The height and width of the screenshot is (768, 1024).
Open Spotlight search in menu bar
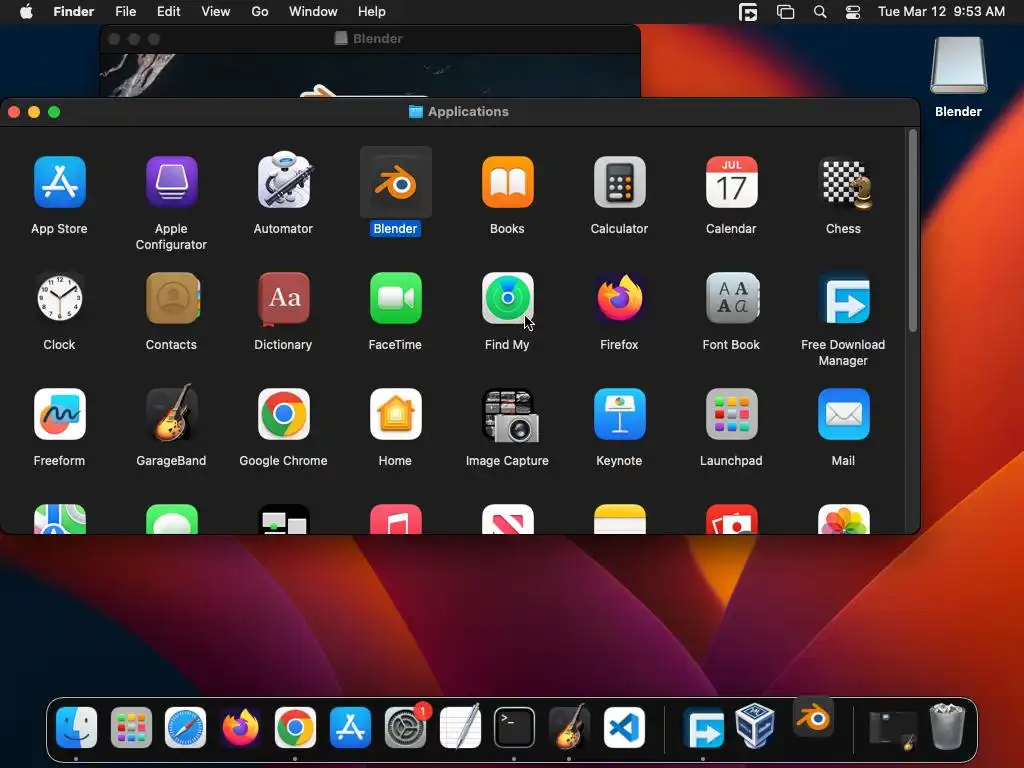[820, 12]
